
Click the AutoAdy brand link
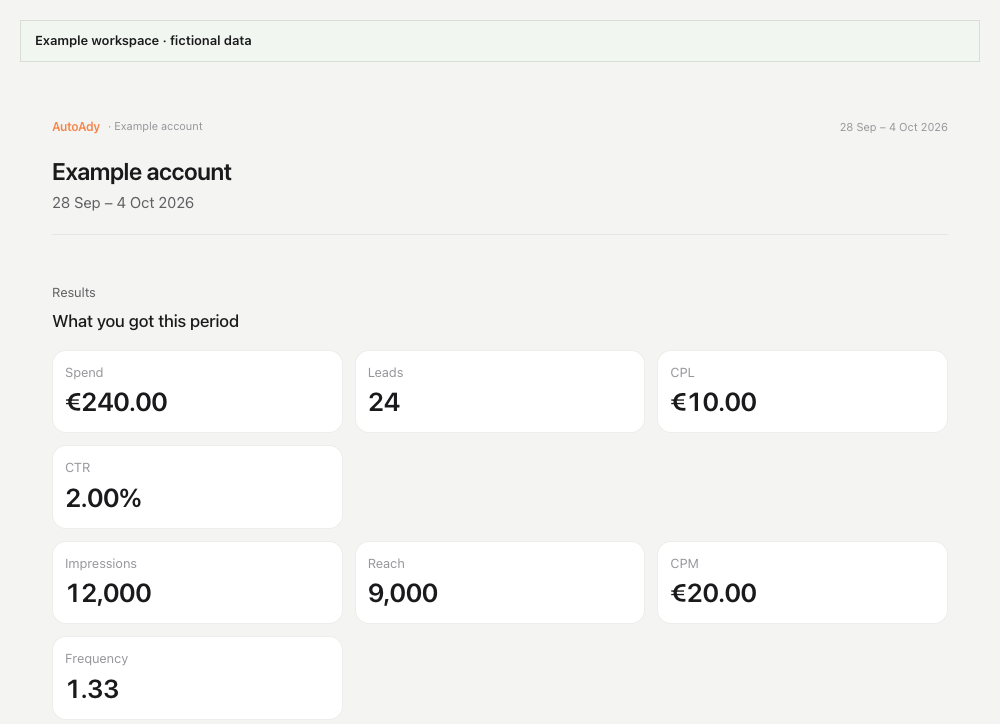pyautogui.click(x=76, y=126)
